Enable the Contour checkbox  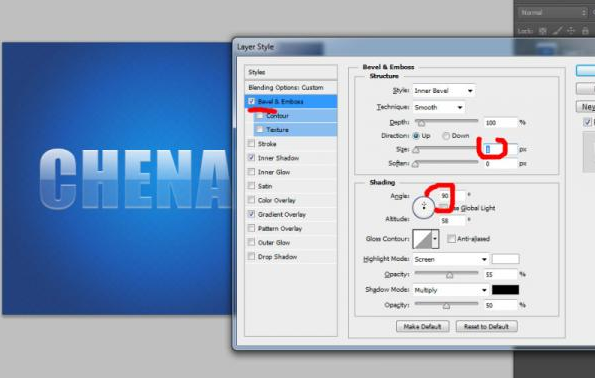(x=260, y=115)
